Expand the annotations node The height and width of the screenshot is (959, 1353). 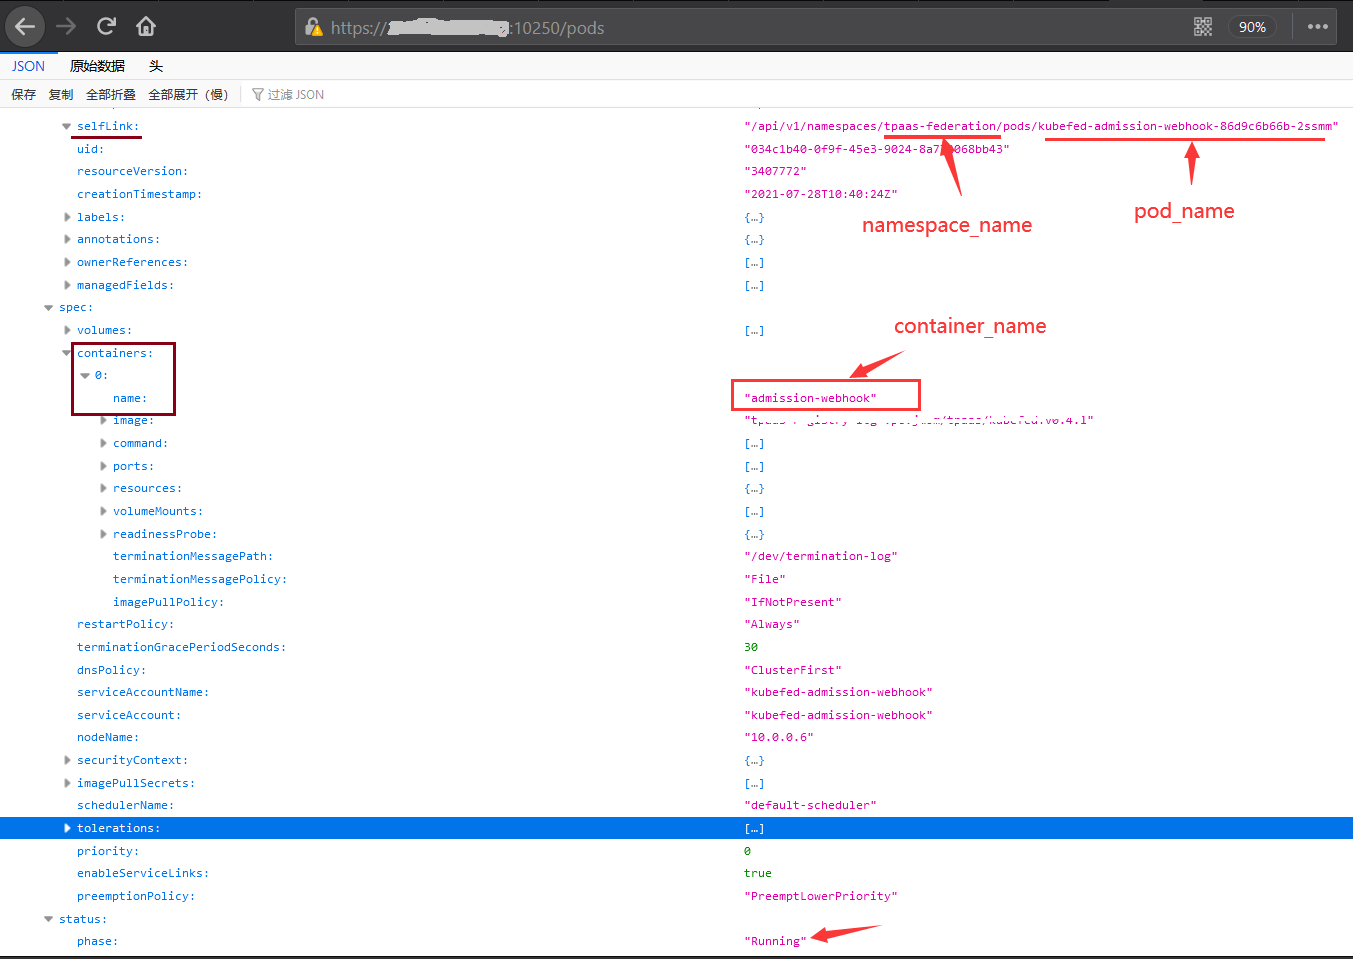(x=67, y=239)
